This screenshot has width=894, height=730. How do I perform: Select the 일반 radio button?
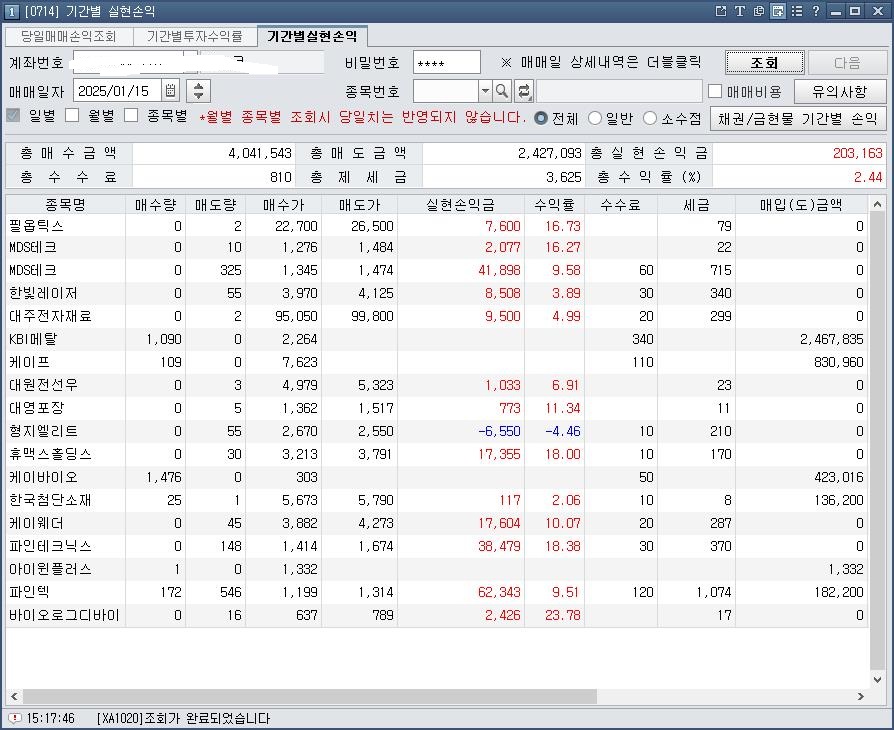click(x=595, y=118)
